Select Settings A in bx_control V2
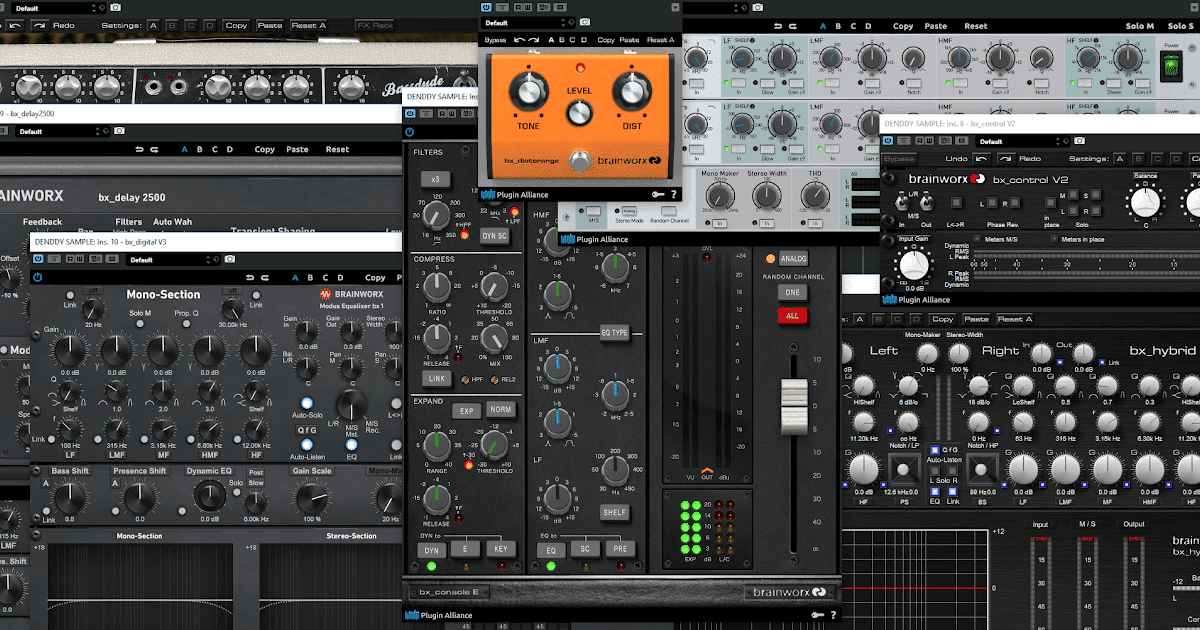1200x630 pixels. click(x=1119, y=159)
